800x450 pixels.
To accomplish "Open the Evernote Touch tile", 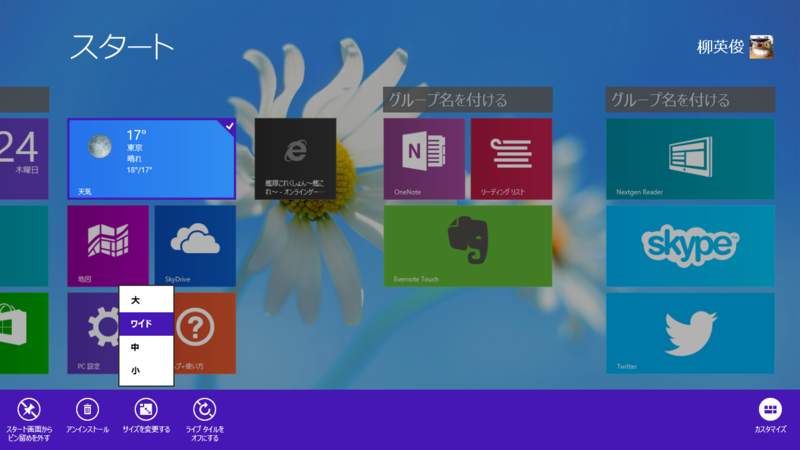I will [x=468, y=246].
